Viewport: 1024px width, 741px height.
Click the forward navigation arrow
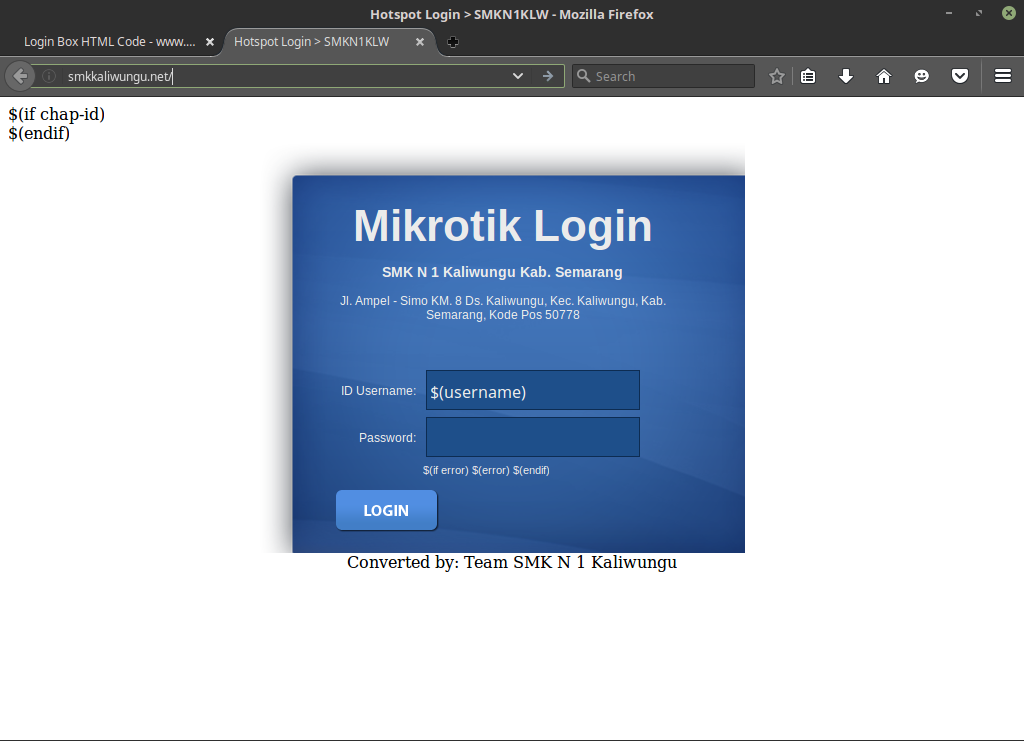pos(546,75)
